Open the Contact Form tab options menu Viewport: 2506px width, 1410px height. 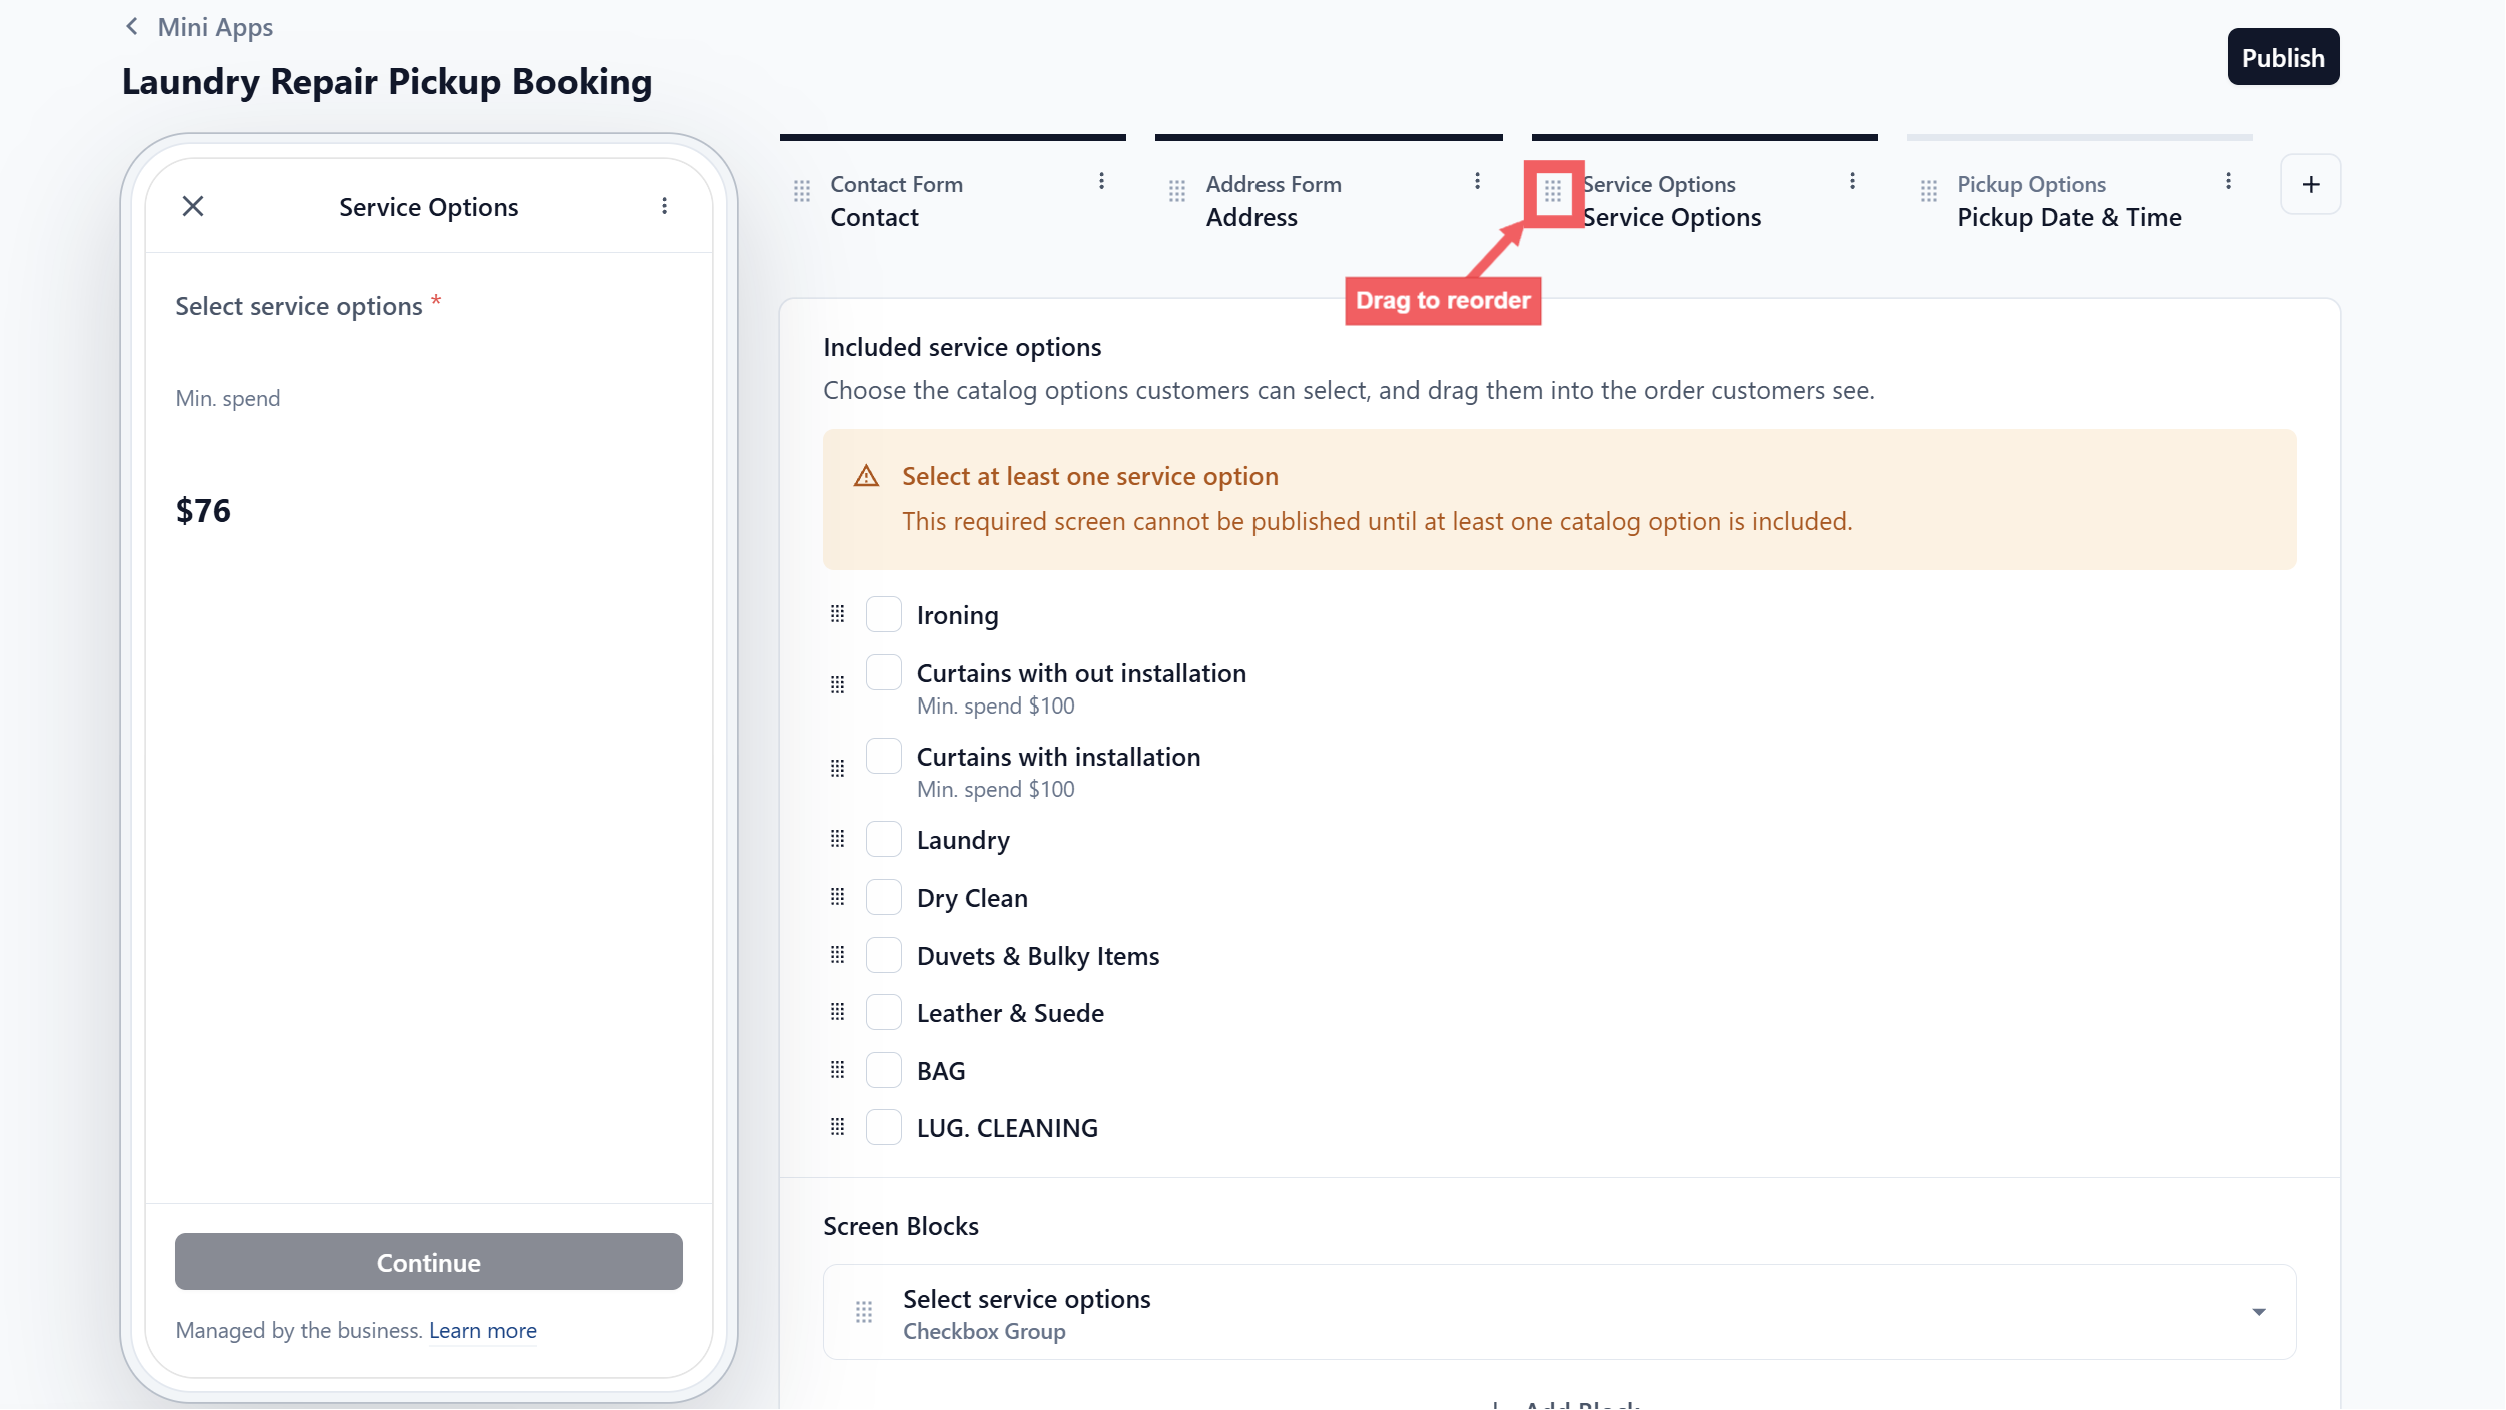coord(1101,181)
